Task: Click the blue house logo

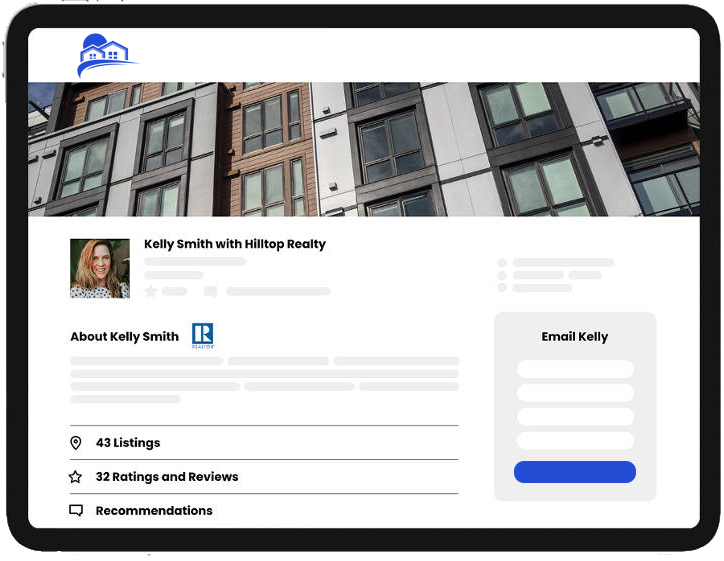Action: [x=104, y=55]
